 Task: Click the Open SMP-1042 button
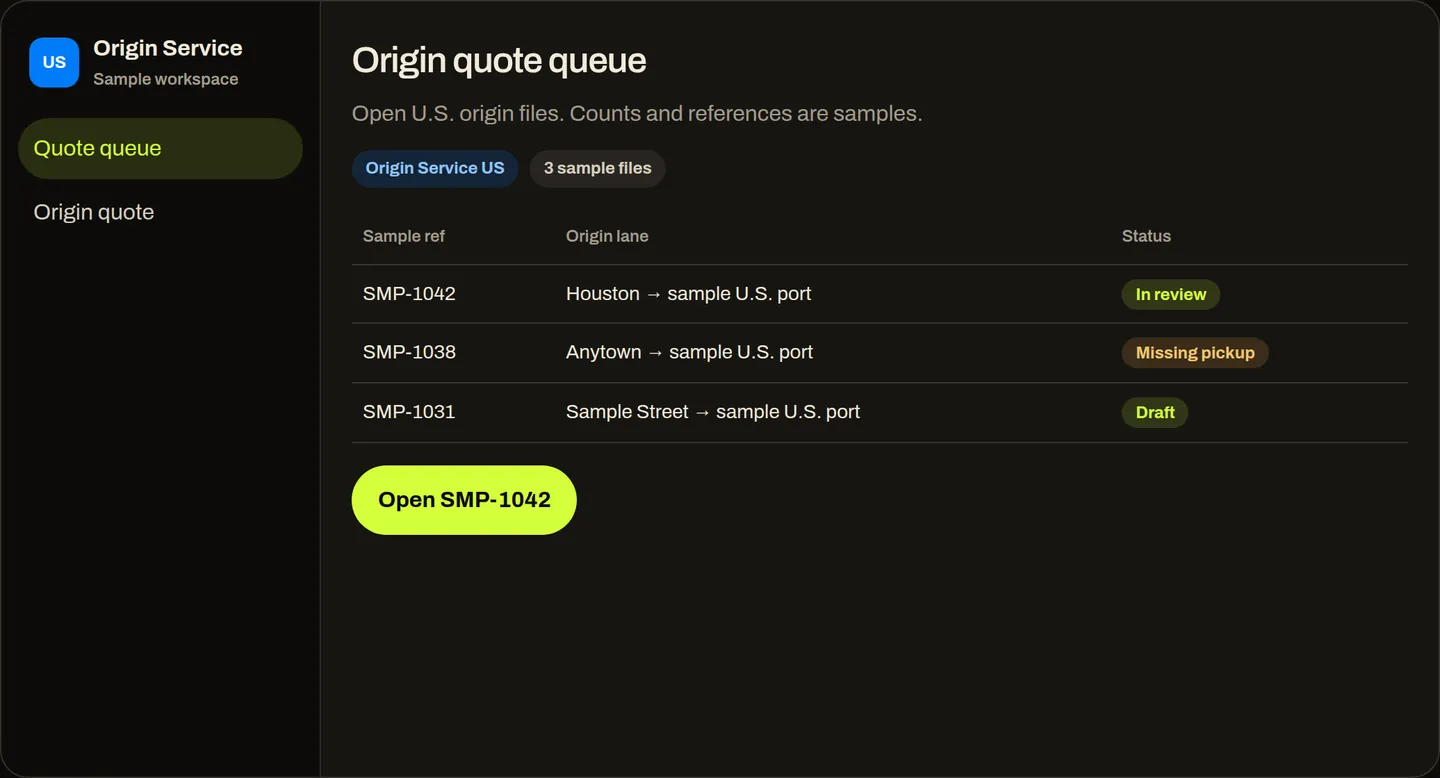[x=464, y=500]
